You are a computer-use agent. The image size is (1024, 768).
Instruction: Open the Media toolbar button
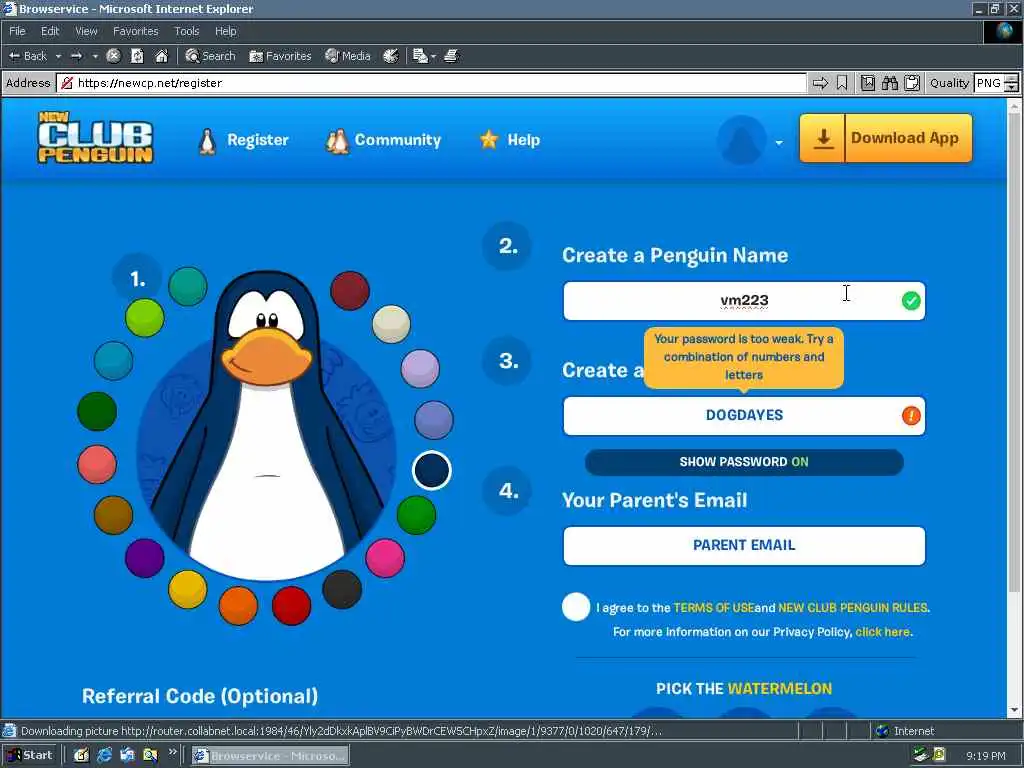(x=348, y=56)
